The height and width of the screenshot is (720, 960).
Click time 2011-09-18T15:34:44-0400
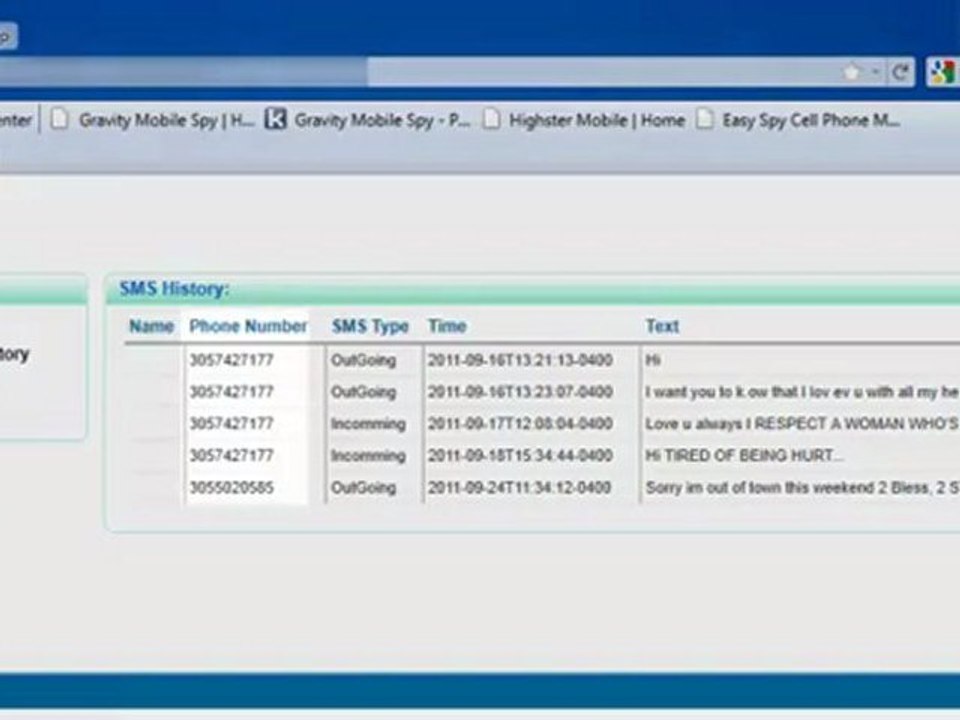pos(520,456)
